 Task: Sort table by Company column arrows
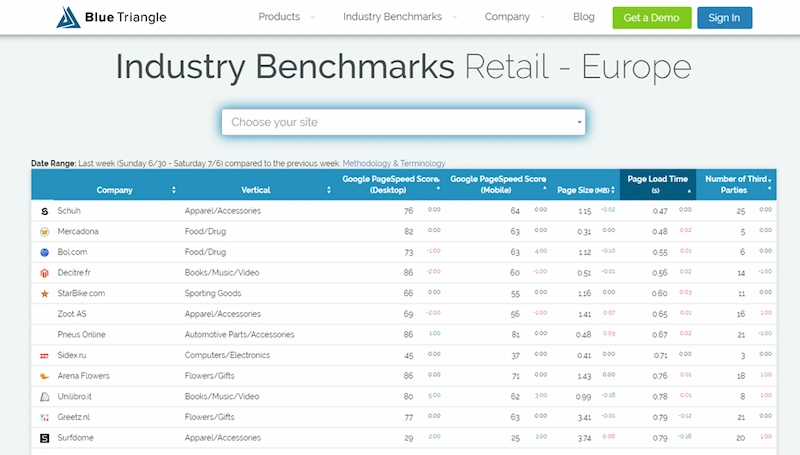point(173,190)
